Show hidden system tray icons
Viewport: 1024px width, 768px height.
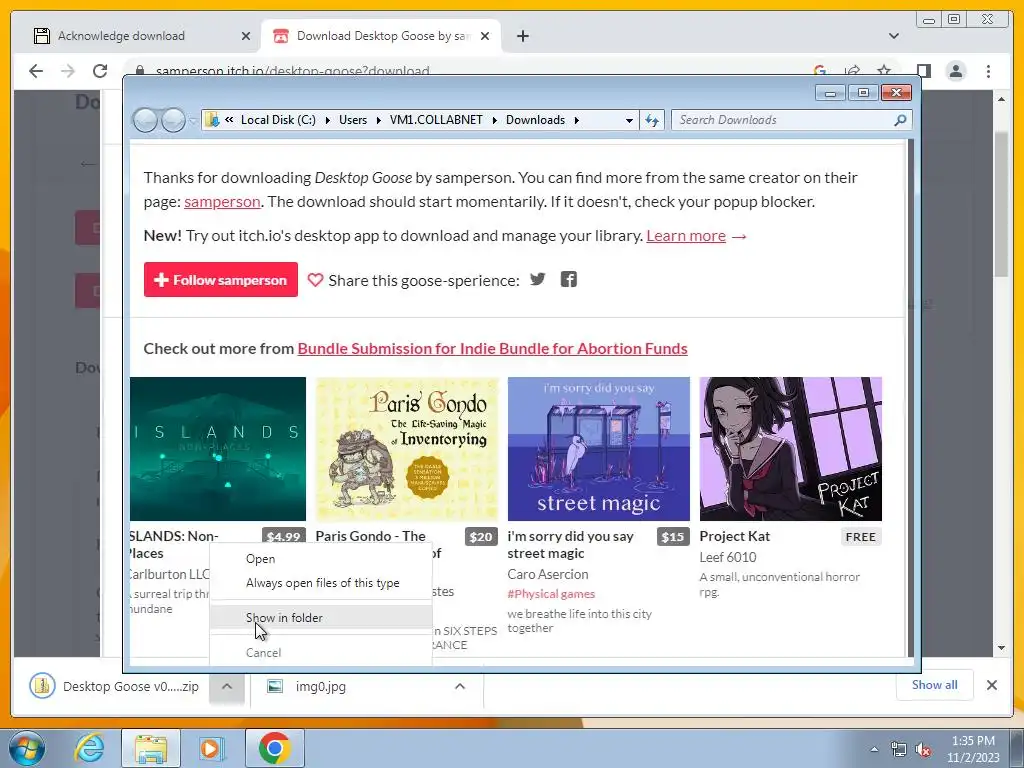(874, 749)
